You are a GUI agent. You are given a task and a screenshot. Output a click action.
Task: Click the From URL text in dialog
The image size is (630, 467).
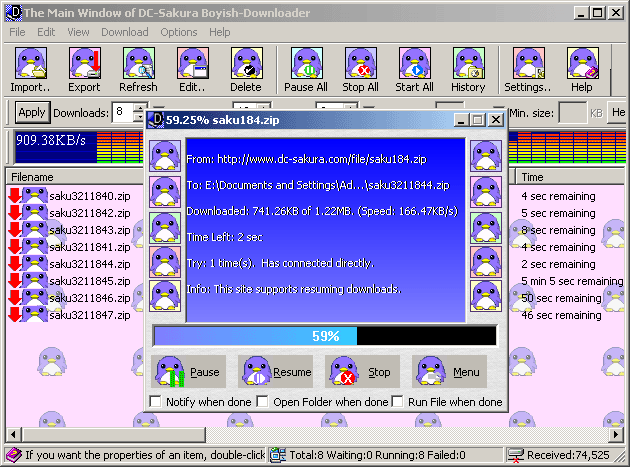pos(306,159)
